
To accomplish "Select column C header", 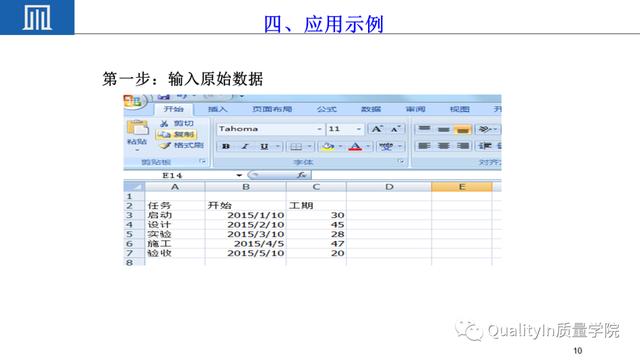I will [316, 187].
